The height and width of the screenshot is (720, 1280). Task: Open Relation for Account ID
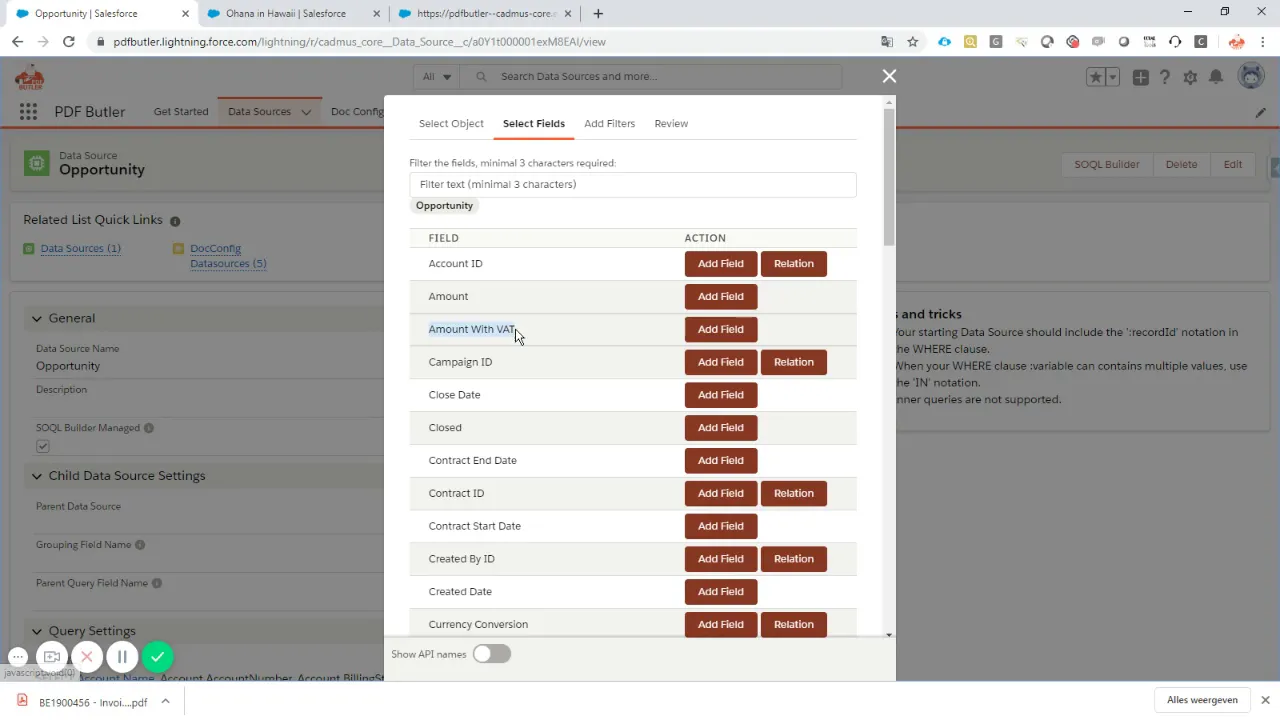[x=794, y=264]
